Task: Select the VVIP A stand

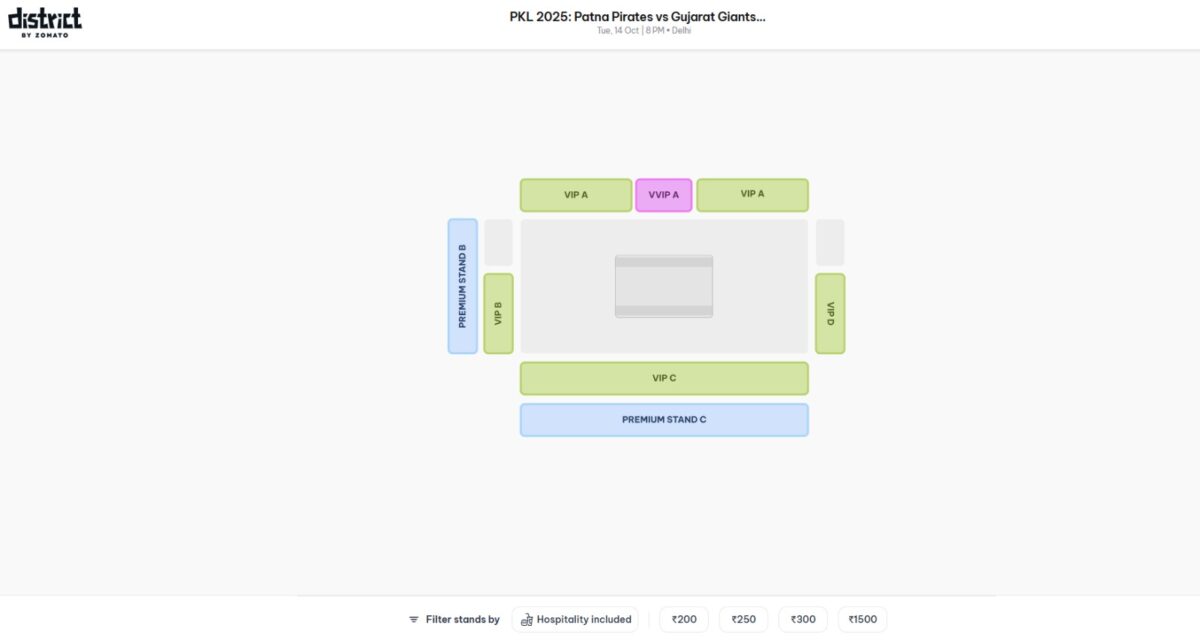Action: pyautogui.click(x=663, y=195)
